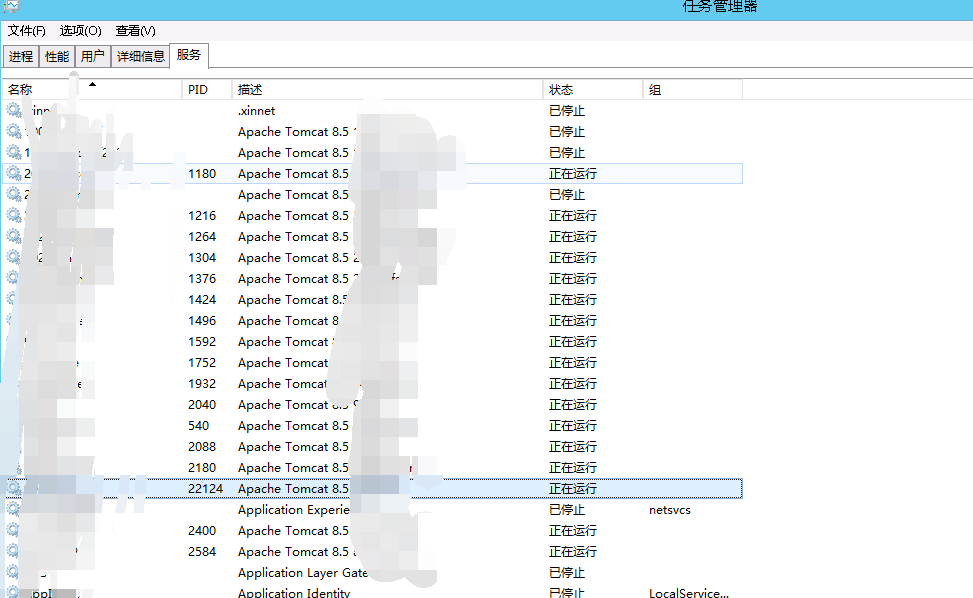Click Application Identity description text
Screen dimensions: 973x598
point(294,593)
